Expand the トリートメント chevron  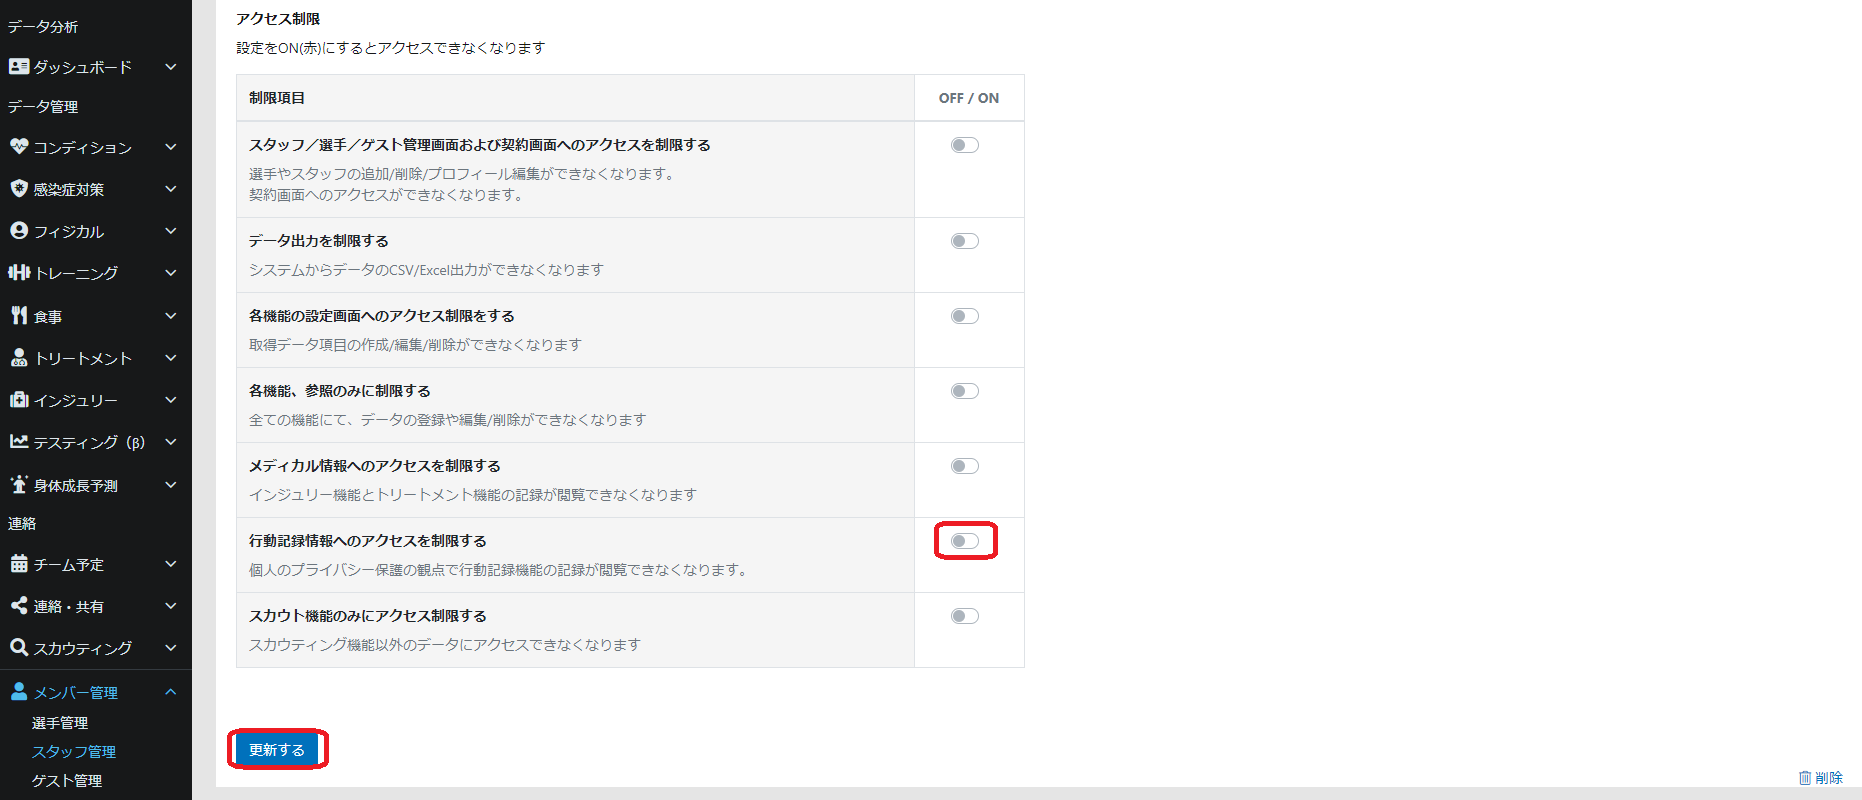171,358
